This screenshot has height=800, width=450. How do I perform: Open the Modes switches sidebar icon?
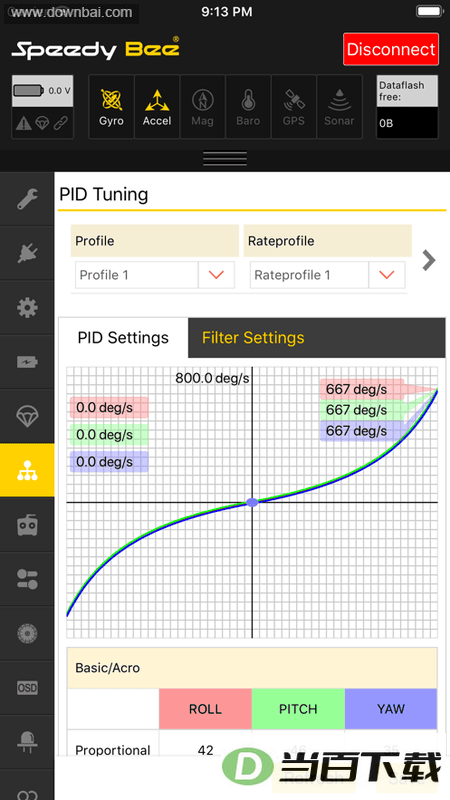tap(27, 579)
